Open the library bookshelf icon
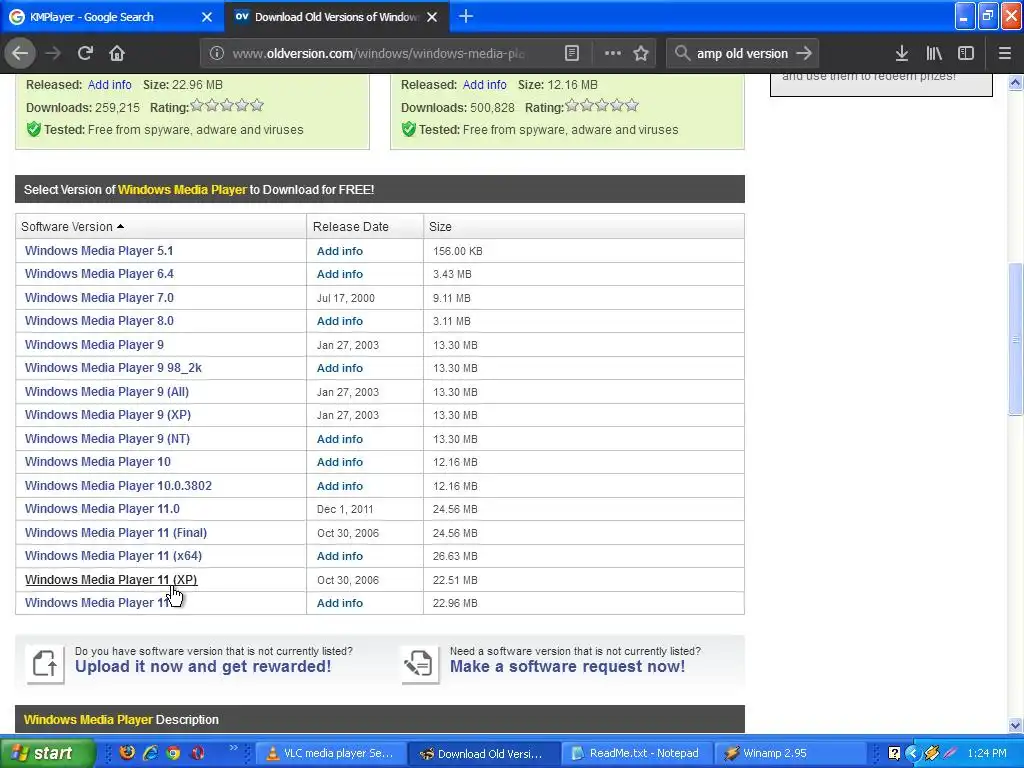 (x=934, y=54)
